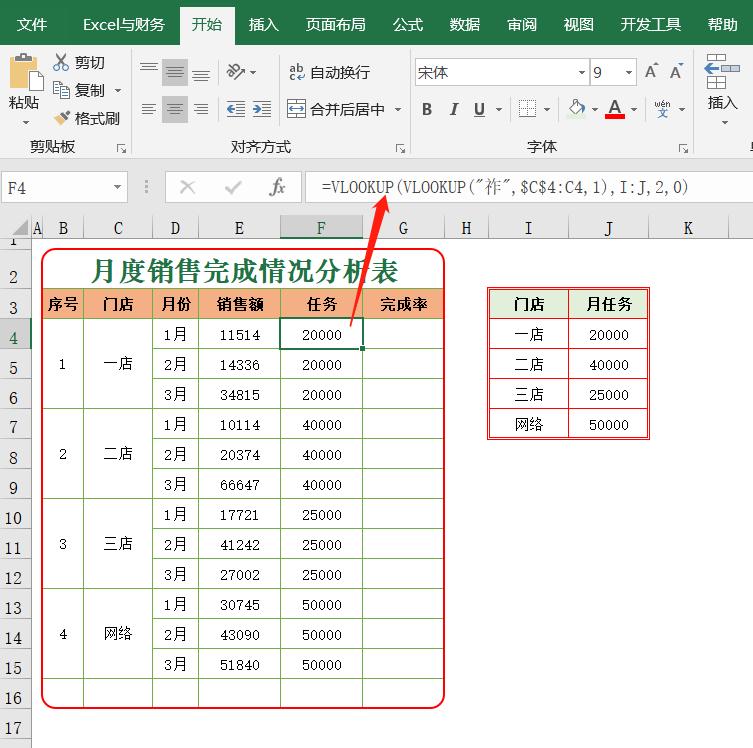The width and height of the screenshot is (753, 748).
Task: Click Merge and Center (合并后居中)
Action: tap(336, 109)
